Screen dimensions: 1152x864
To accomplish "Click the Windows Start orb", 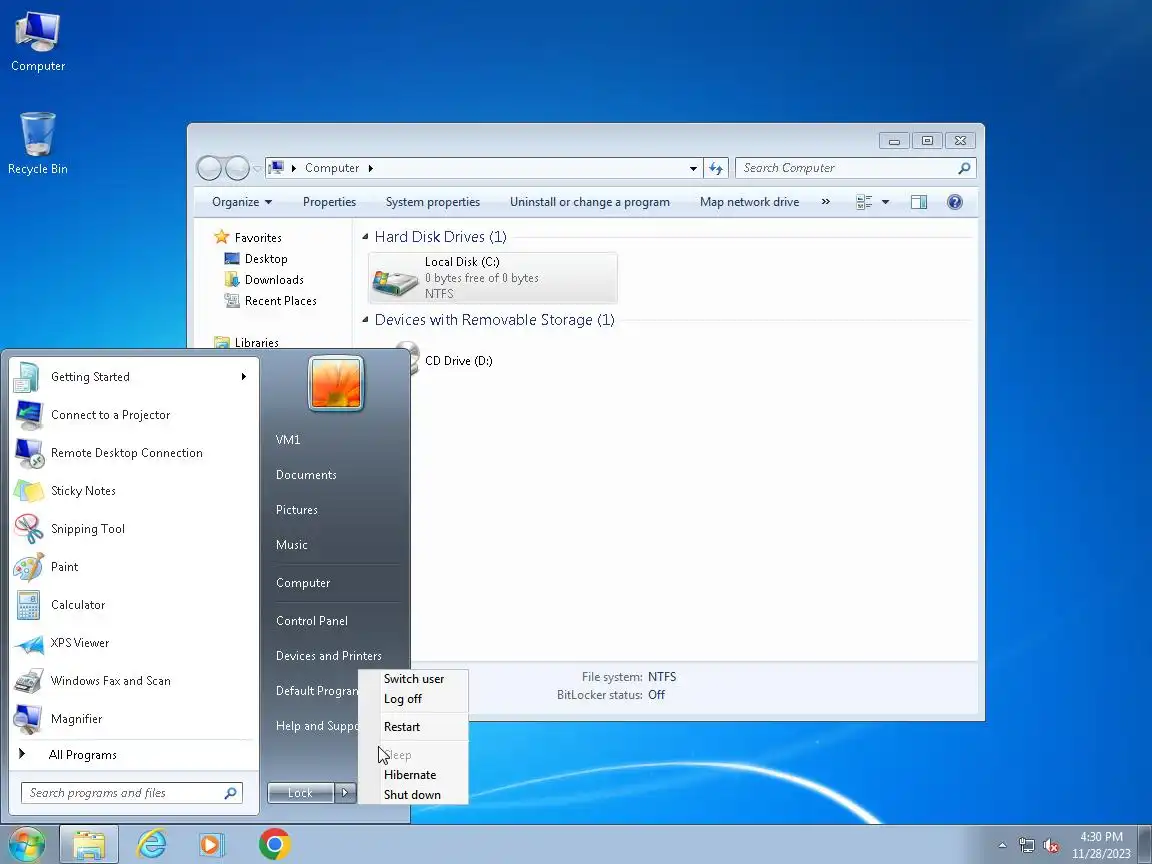I will tap(26, 845).
